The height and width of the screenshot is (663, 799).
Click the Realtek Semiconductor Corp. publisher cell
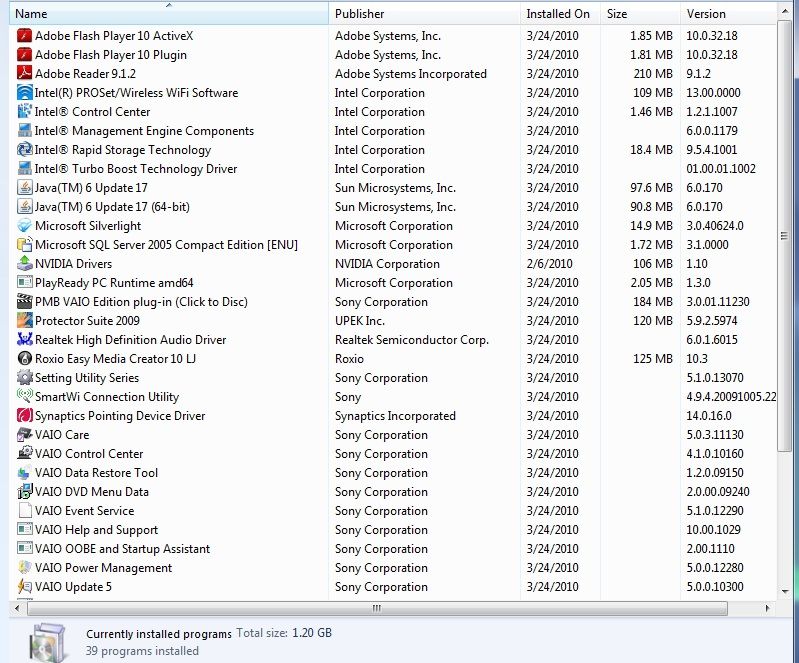(x=412, y=340)
